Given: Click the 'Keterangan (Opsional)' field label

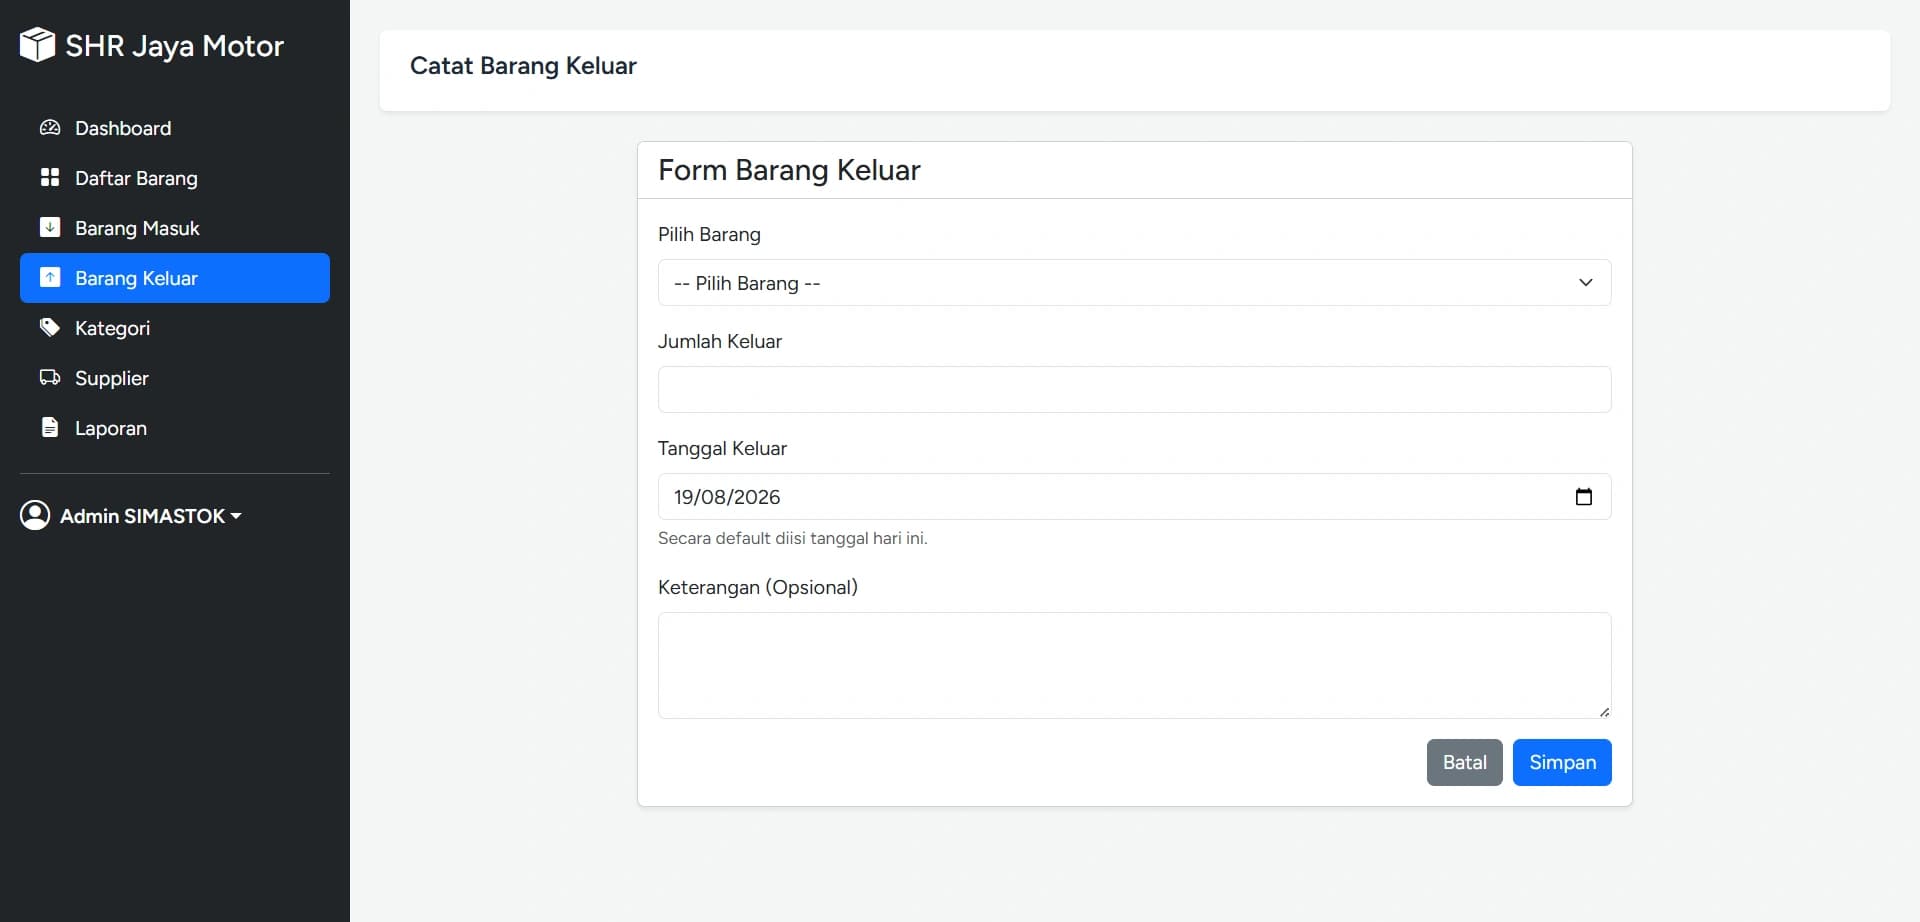Looking at the screenshot, I should 758,588.
